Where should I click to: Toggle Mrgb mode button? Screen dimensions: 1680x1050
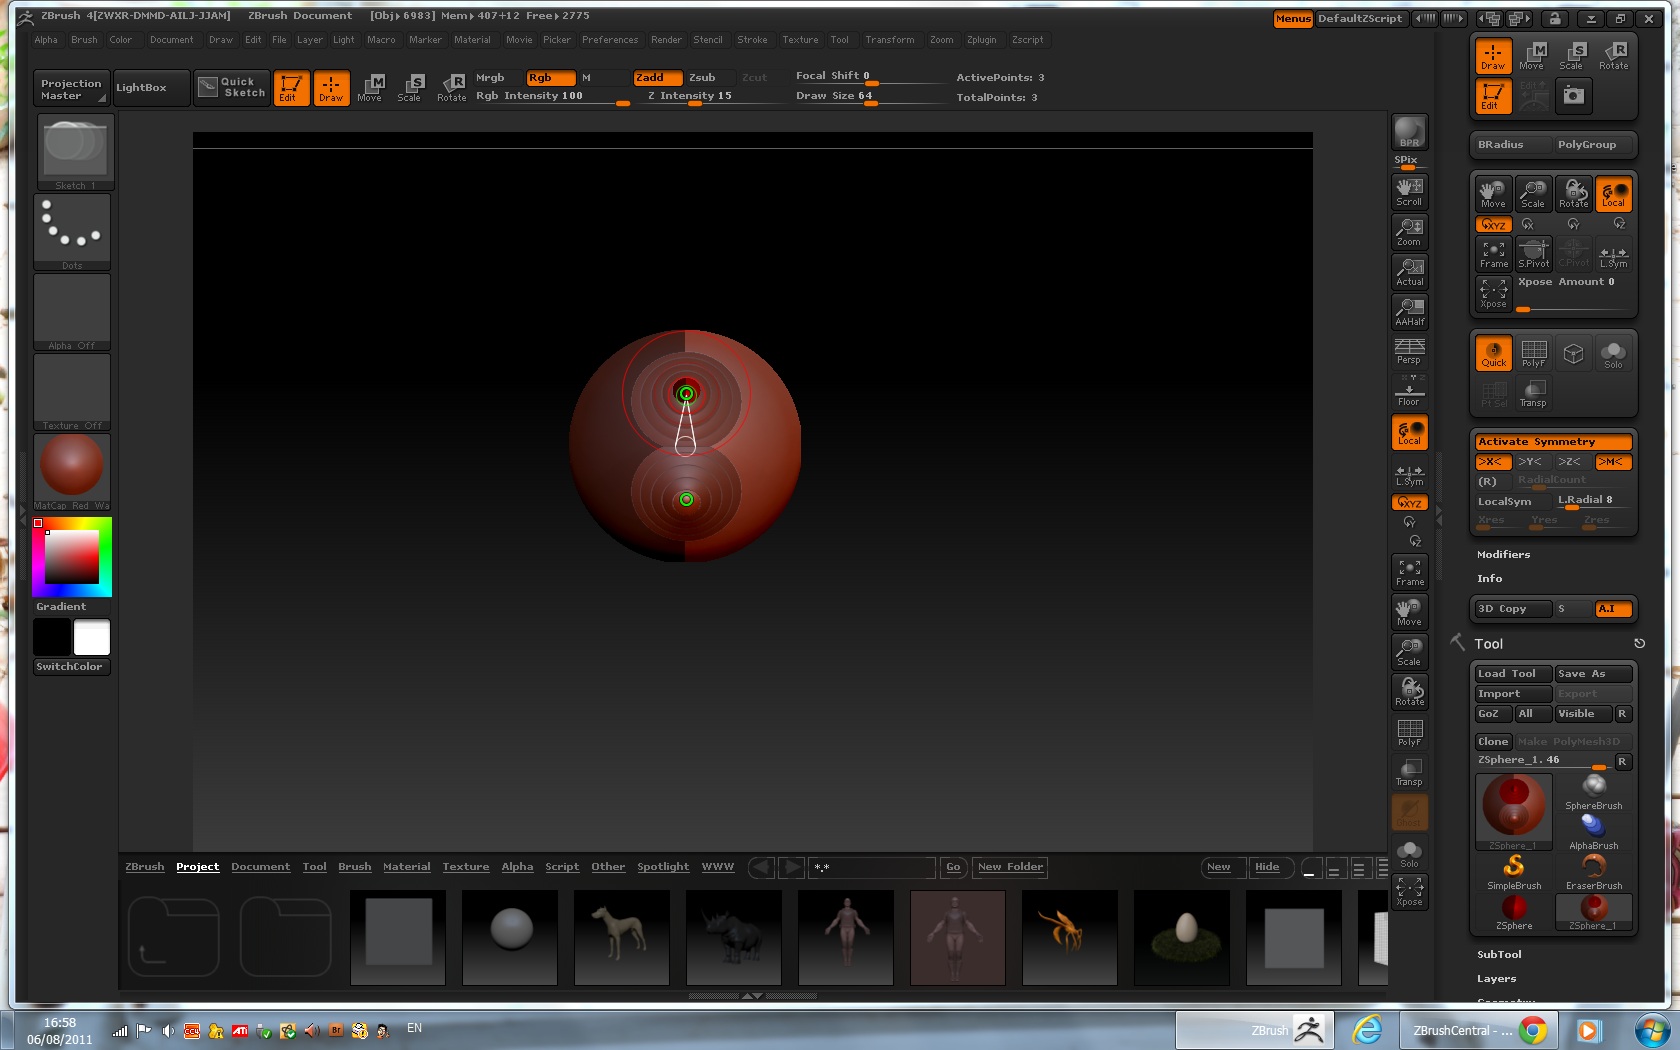pos(498,78)
